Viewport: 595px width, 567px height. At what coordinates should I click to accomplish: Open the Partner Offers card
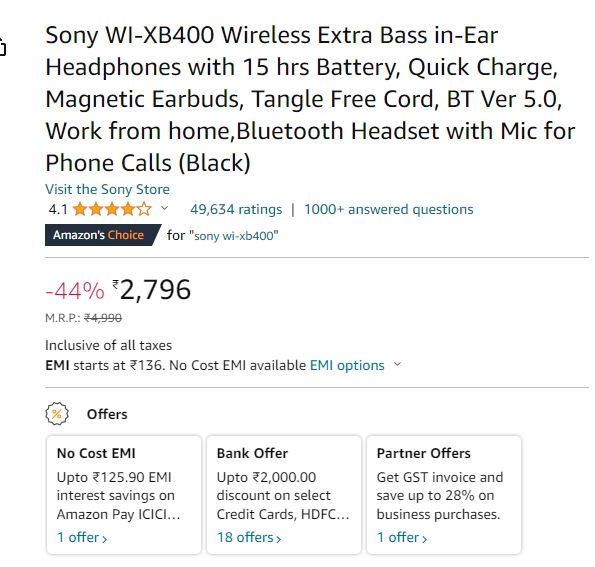(x=444, y=495)
